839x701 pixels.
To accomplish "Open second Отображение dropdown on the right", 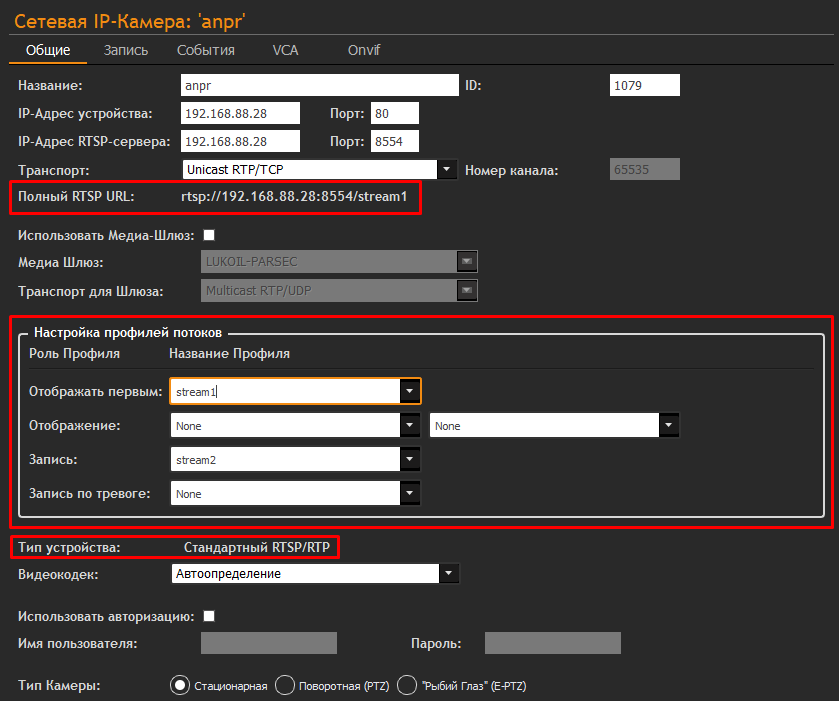I will click(670, 425).
